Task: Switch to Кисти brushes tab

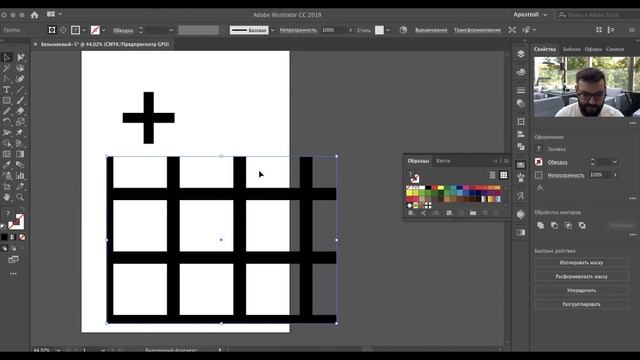Action: point(443,161)
